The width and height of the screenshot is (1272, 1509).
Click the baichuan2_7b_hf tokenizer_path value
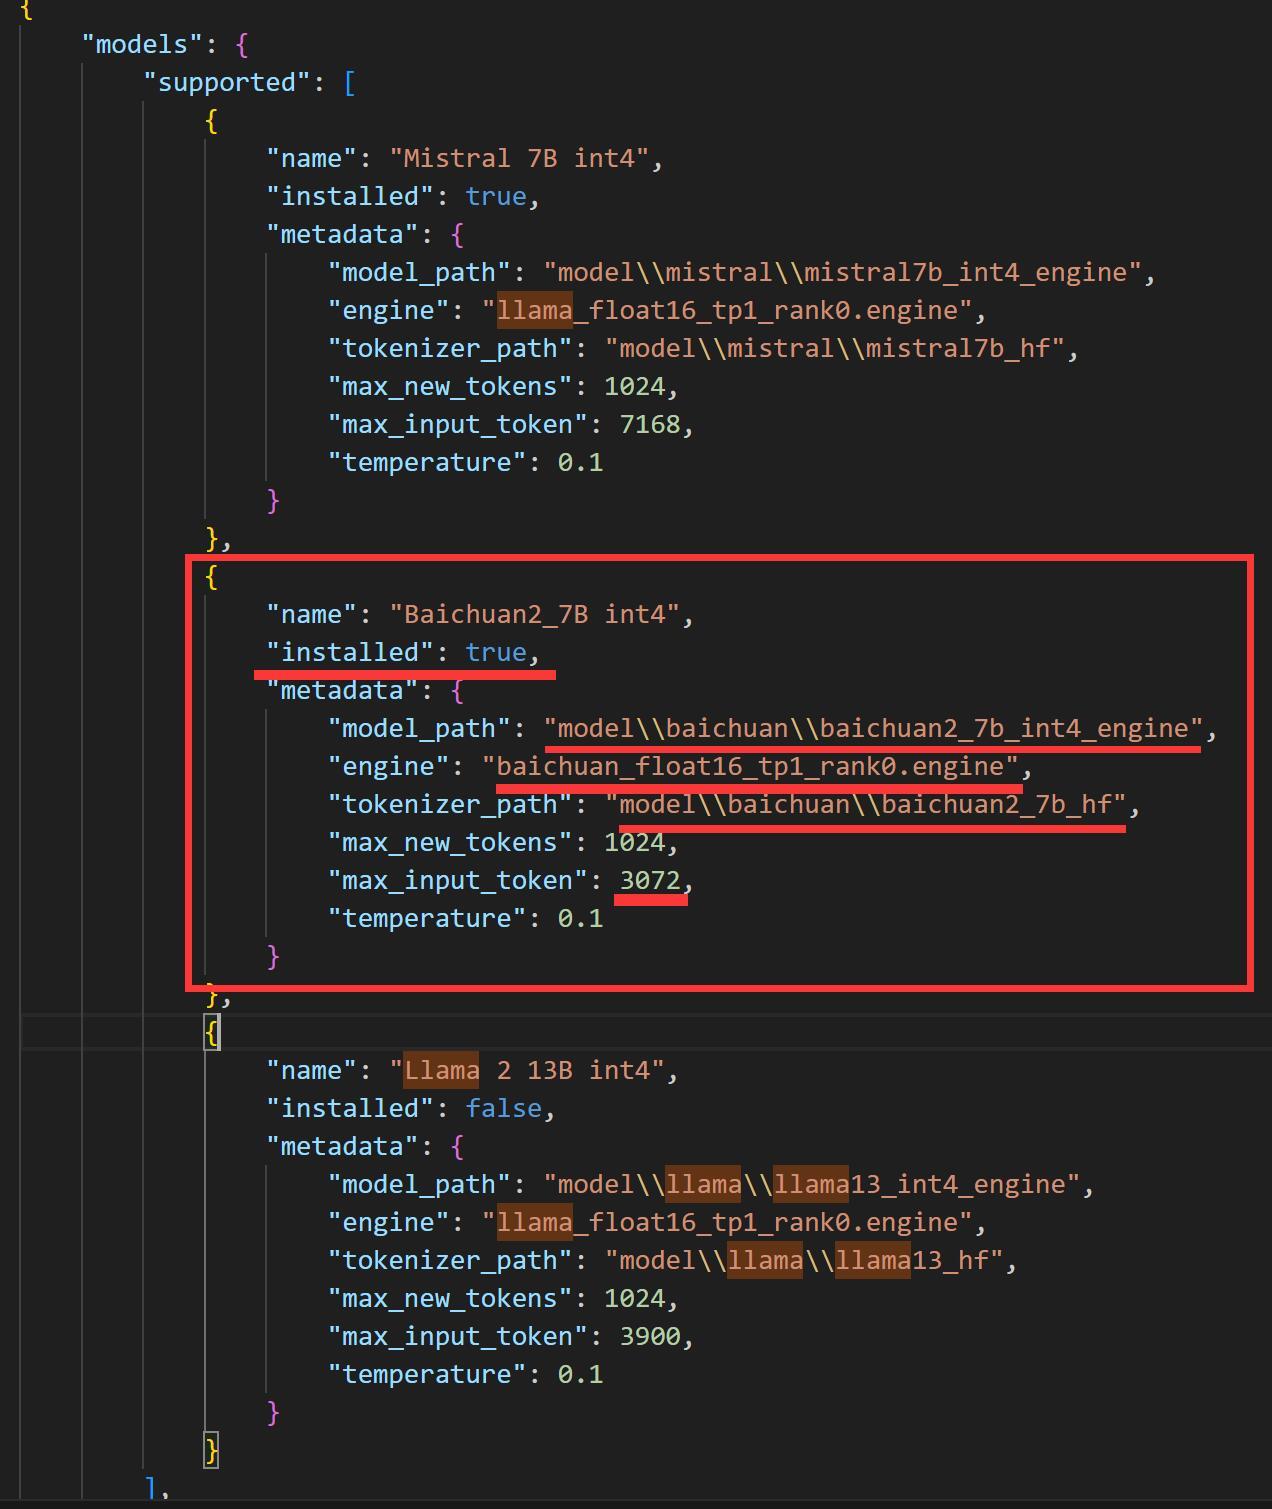point(865,804)
